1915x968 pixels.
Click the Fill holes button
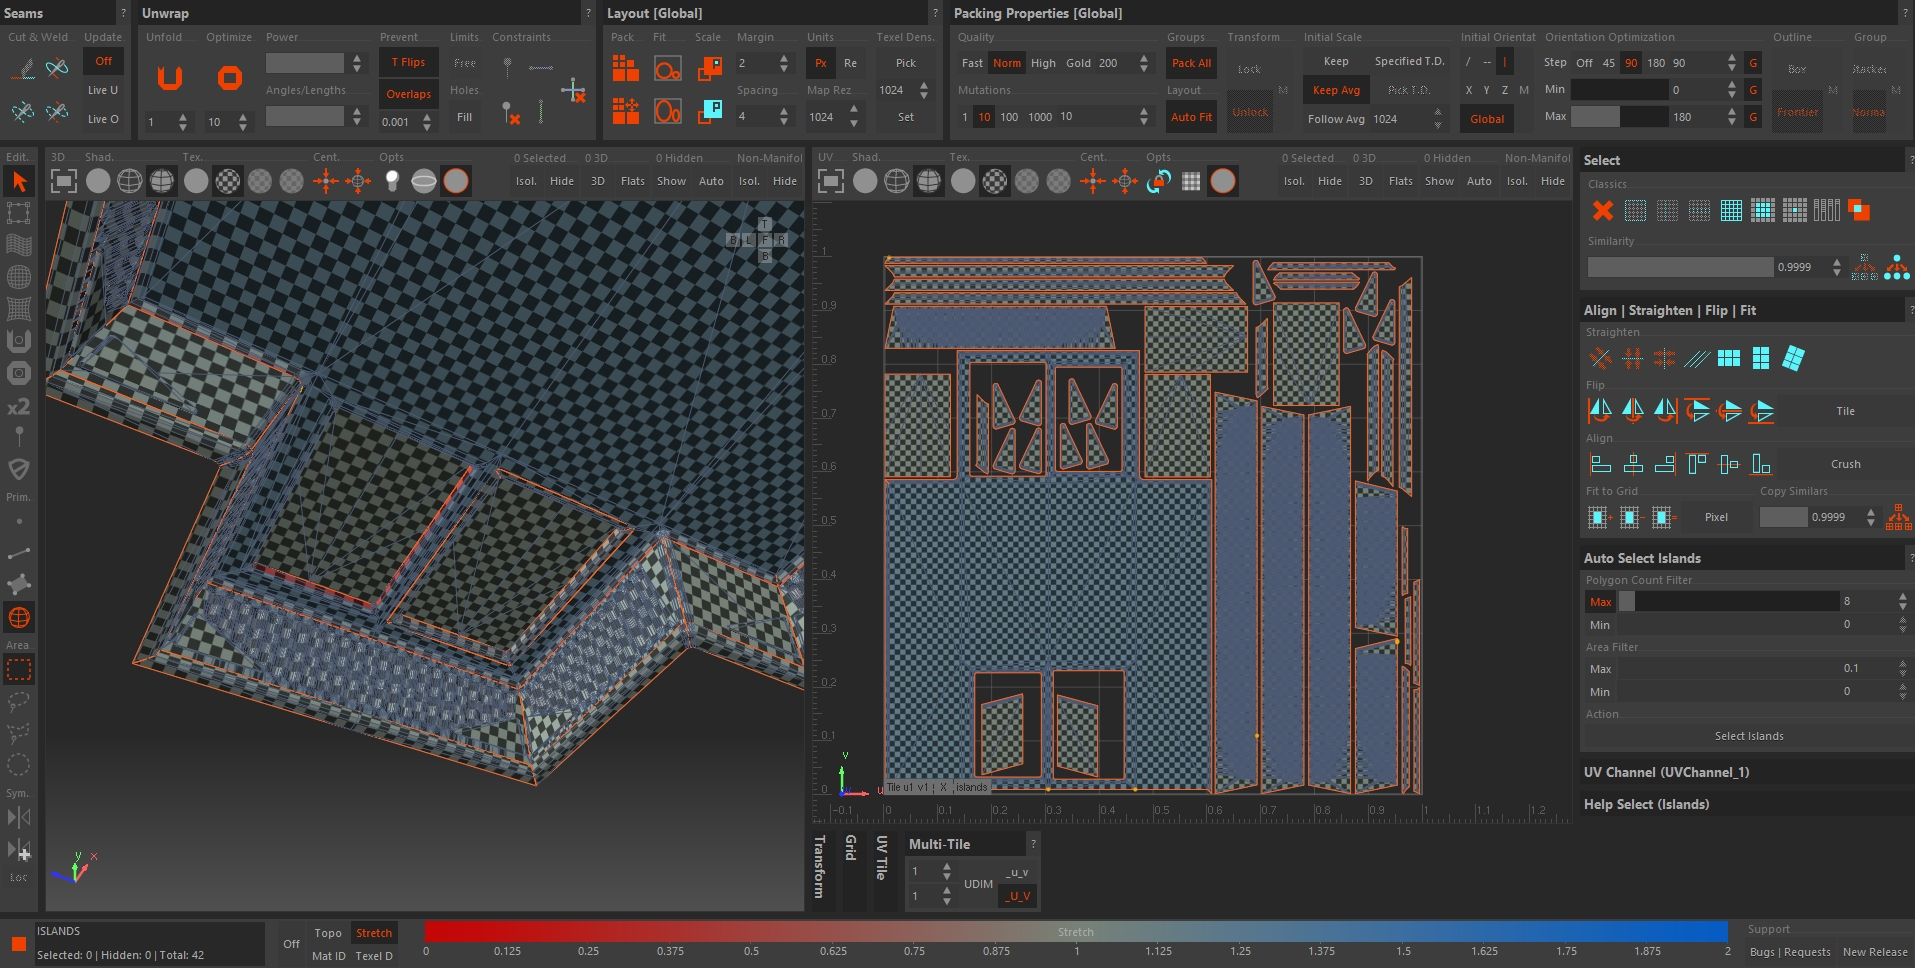point(464,117)
